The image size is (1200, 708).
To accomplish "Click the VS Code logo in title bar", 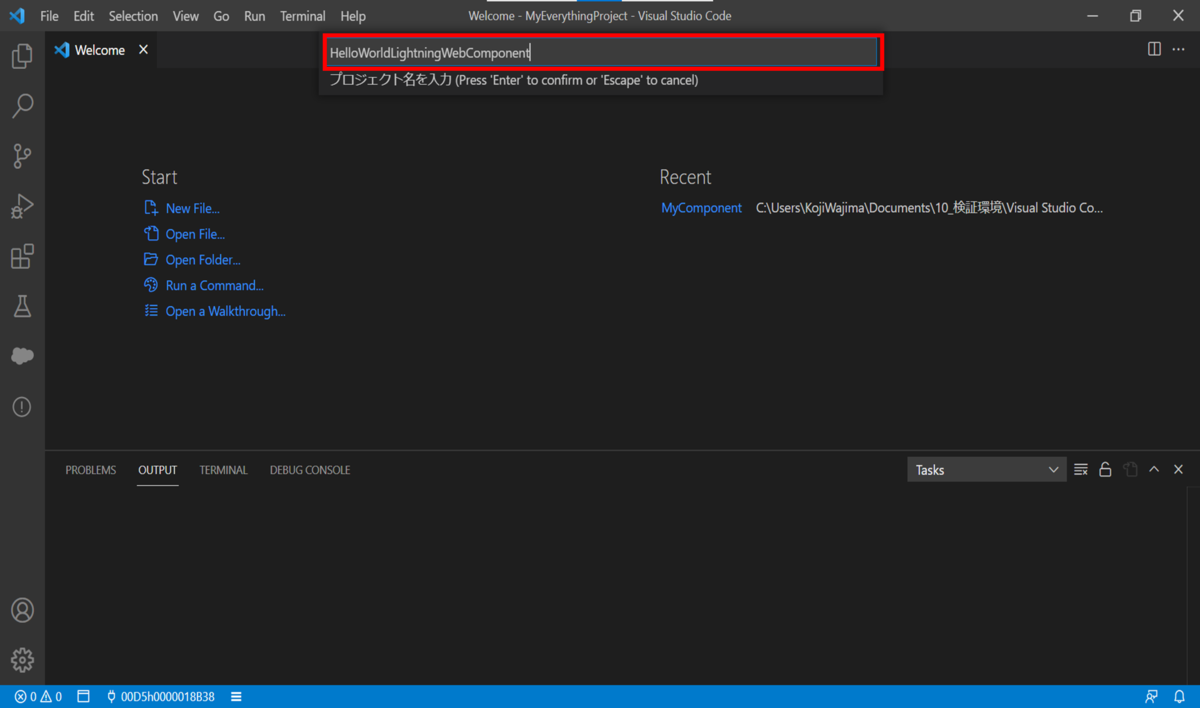I will [16, 16].
